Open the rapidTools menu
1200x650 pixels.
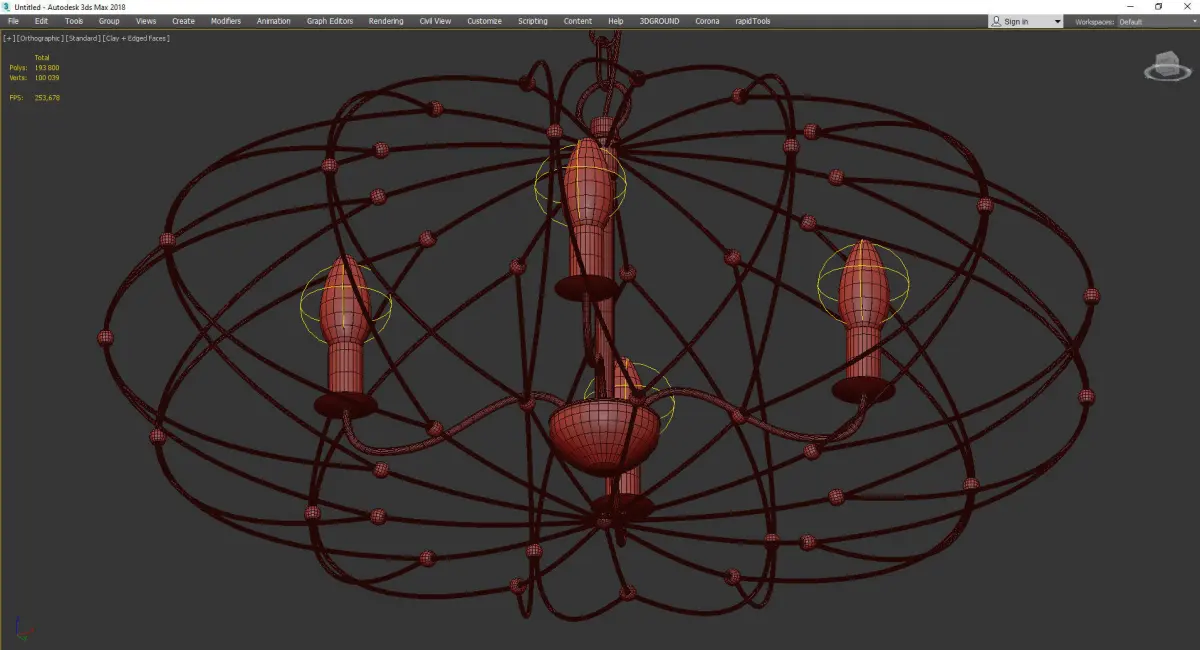click(x=752, y=21)
